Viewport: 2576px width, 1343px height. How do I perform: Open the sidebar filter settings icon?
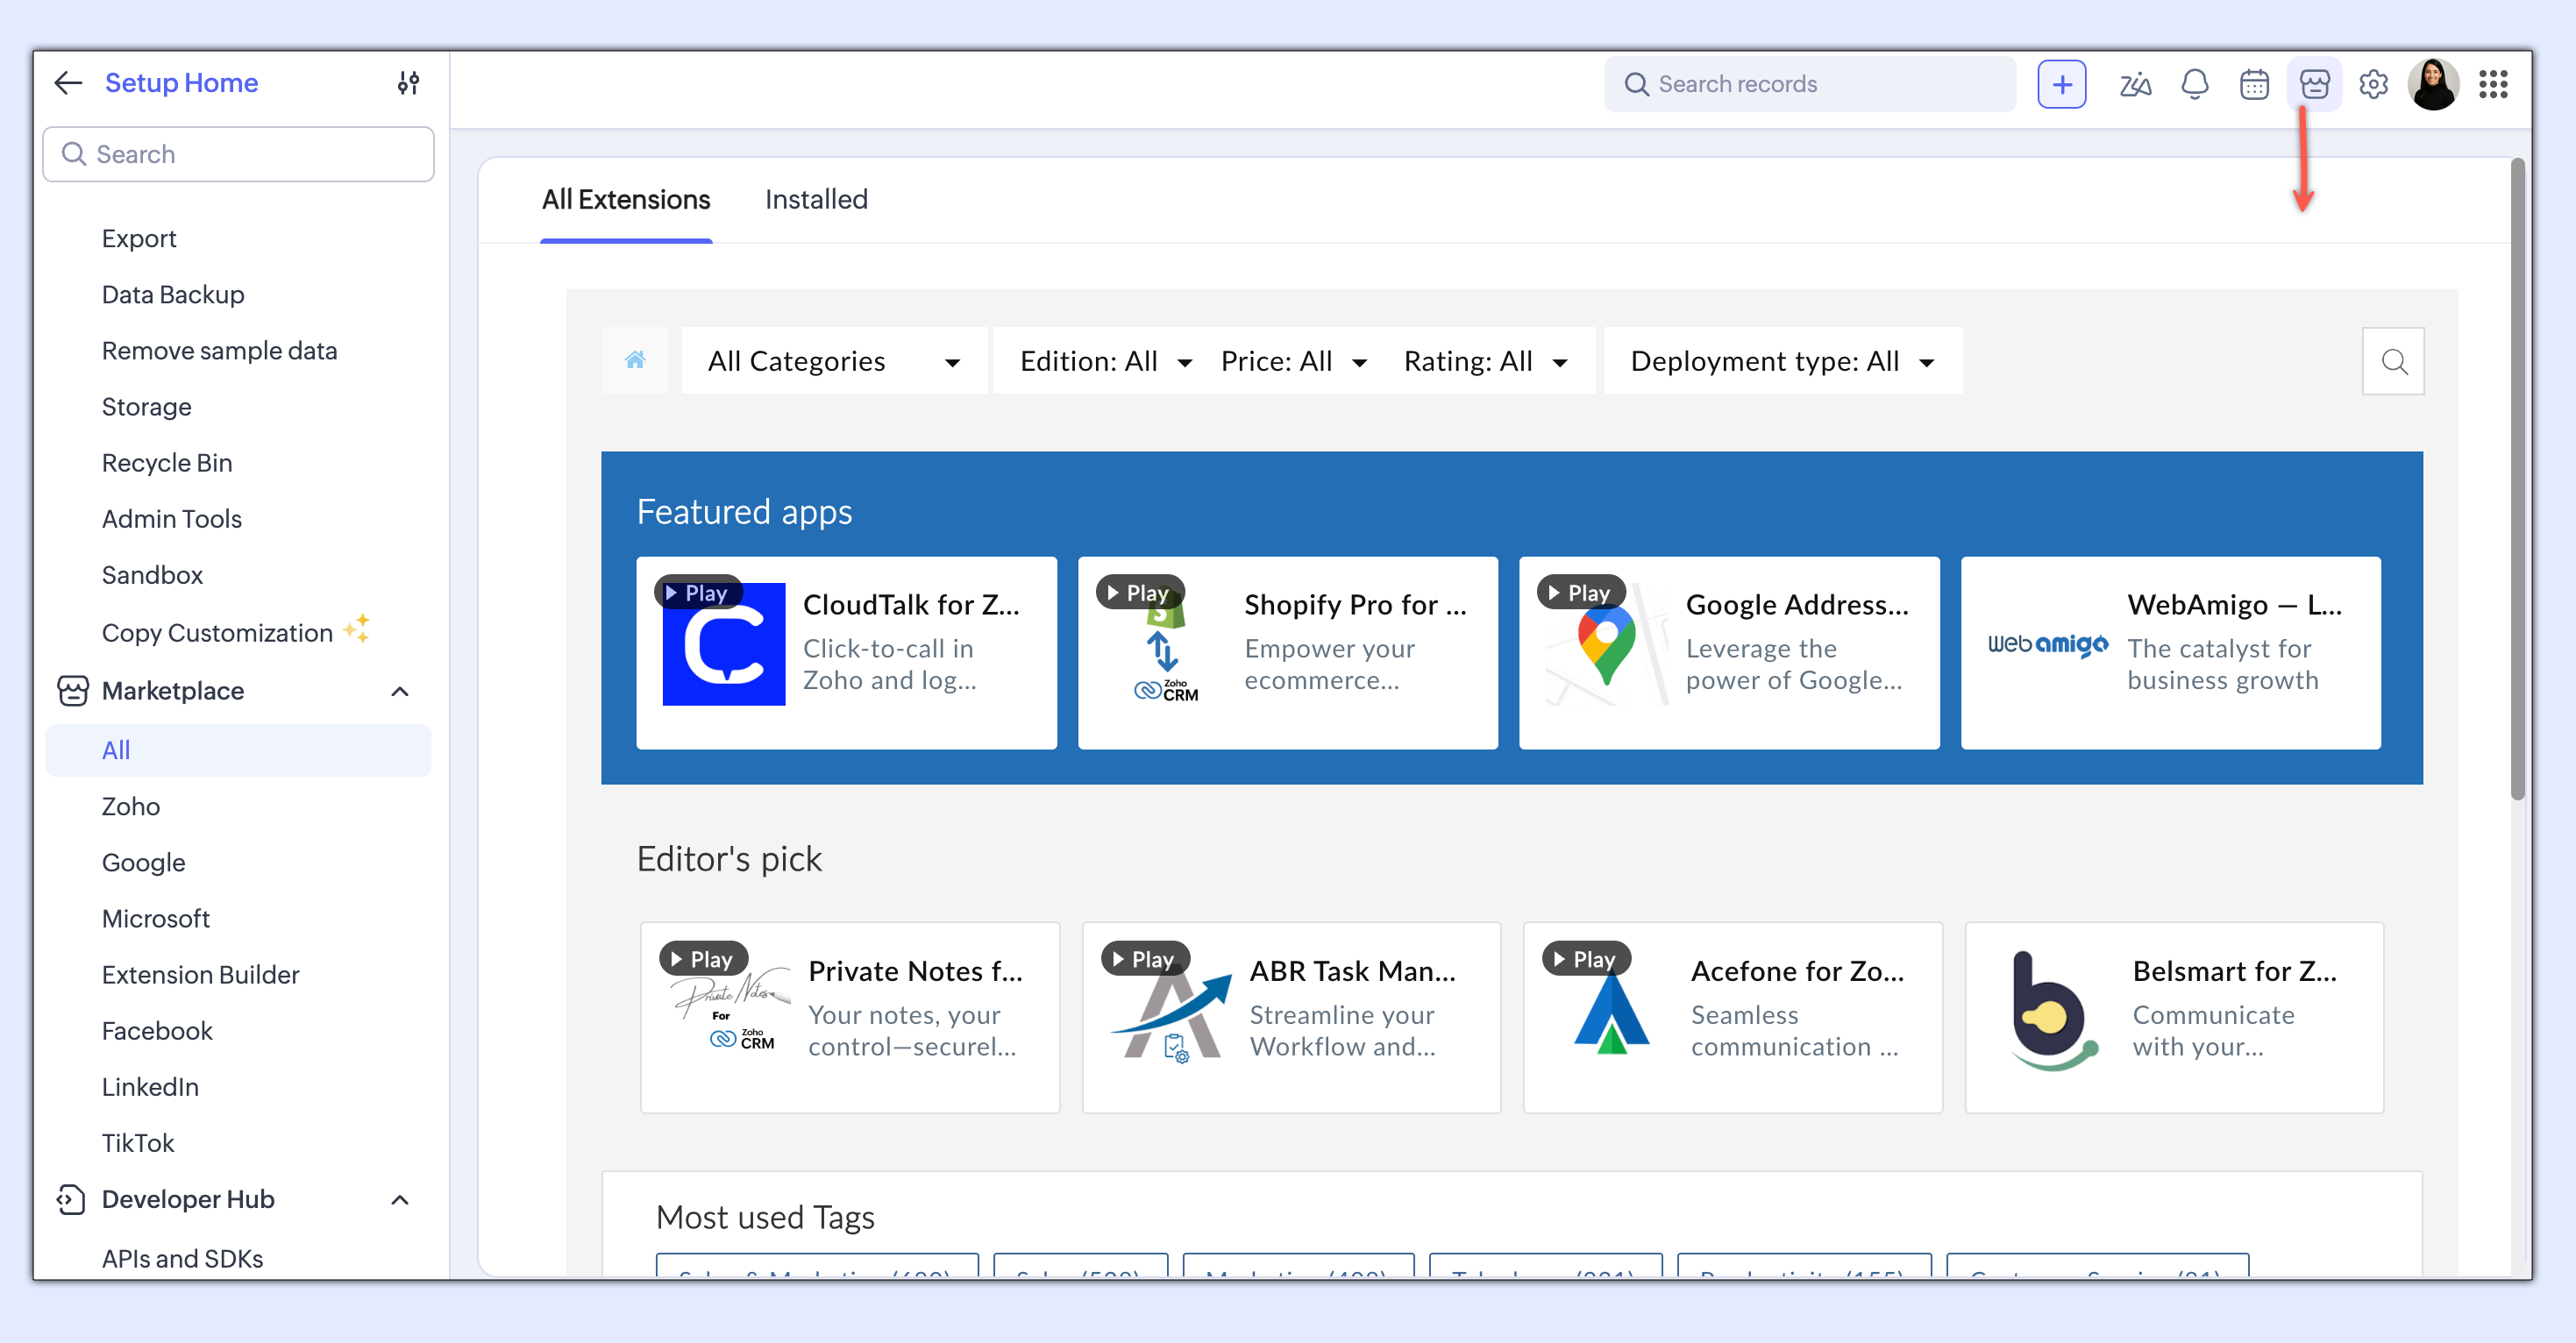[408, 83]
